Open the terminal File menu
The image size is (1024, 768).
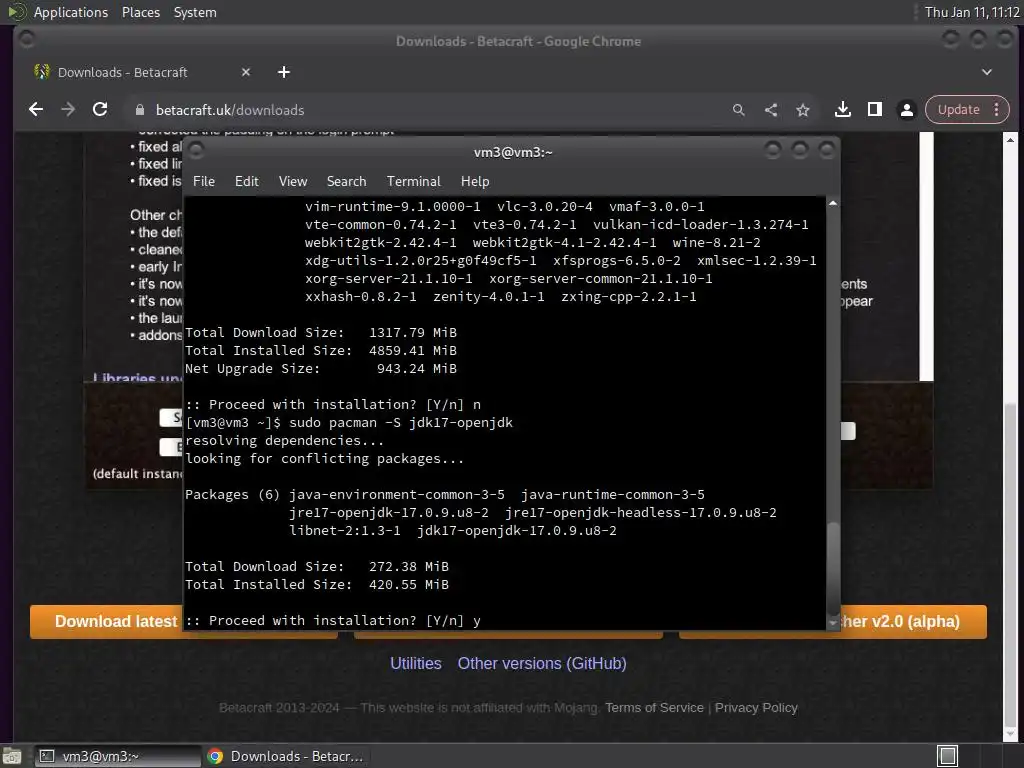tap(204, 182)
